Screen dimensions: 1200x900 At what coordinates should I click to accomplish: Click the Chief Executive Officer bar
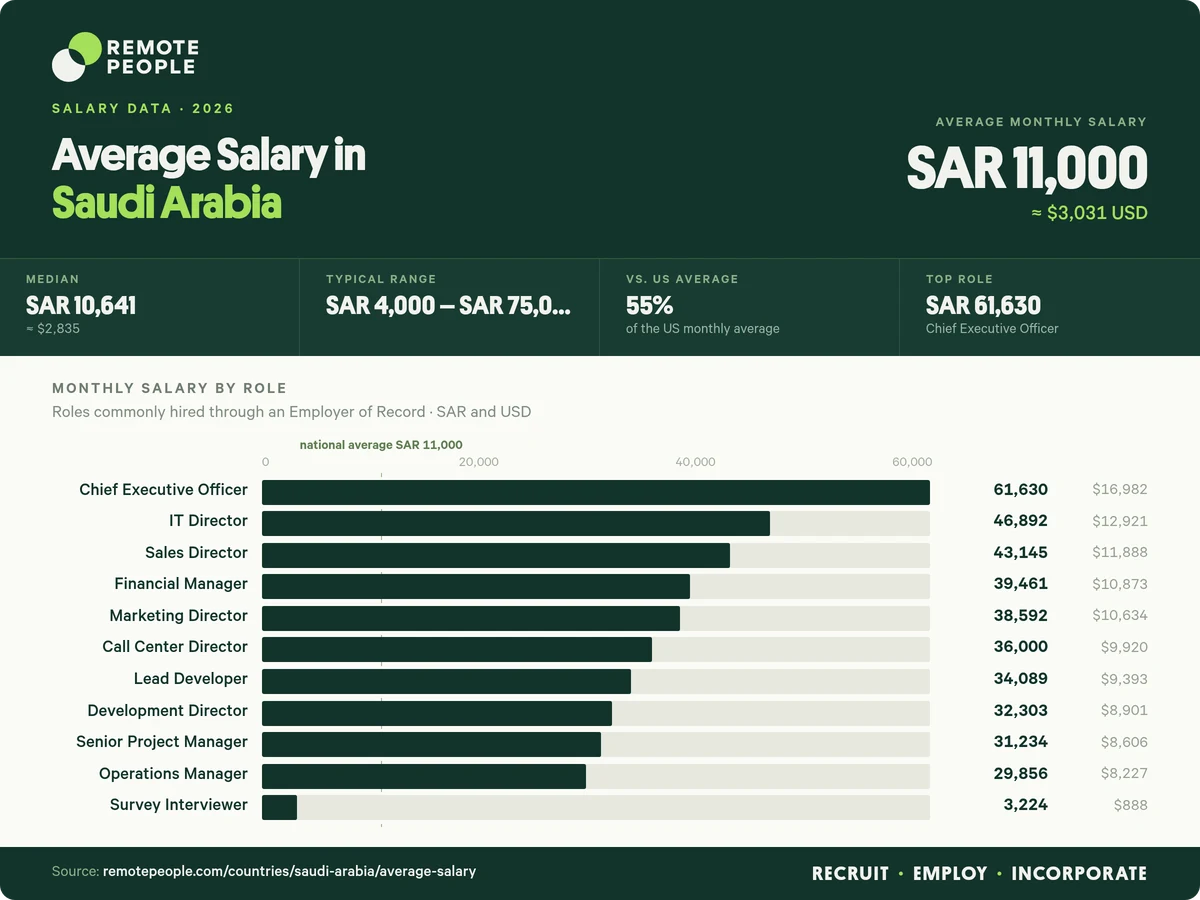tap(596, 492)
